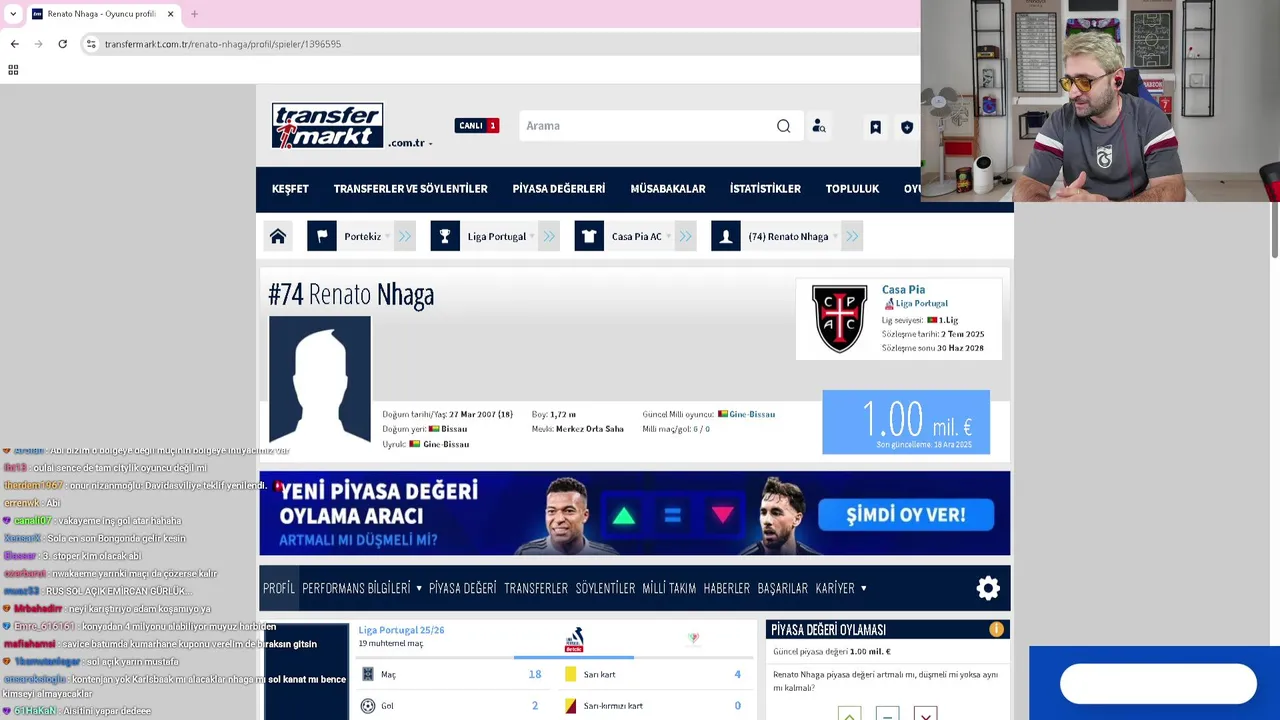Open the Liga Portugal breadcrumb dropdown
Image resolution: width=1280 pixels, height=720 pixels.
501,237
